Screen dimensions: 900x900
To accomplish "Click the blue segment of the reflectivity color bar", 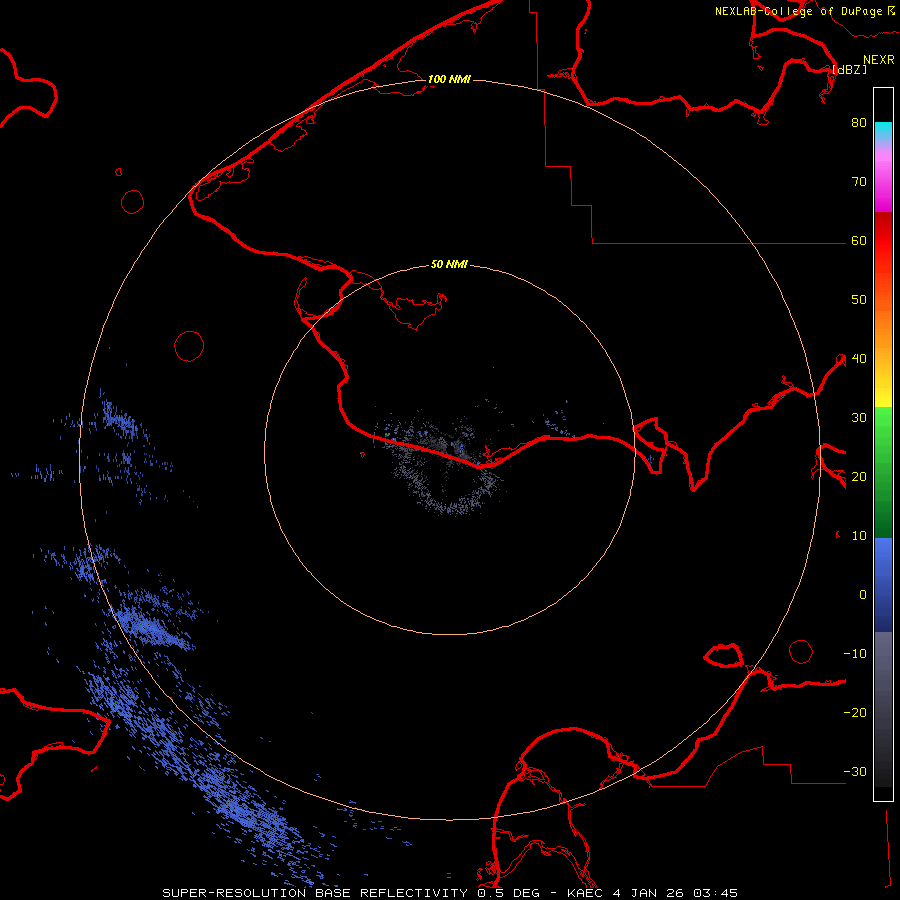I will click(883, 585).
